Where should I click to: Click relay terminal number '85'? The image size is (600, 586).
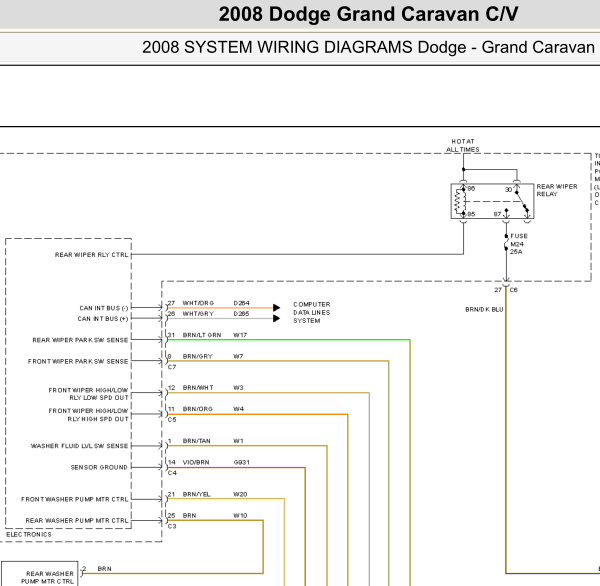coord(471,214)
